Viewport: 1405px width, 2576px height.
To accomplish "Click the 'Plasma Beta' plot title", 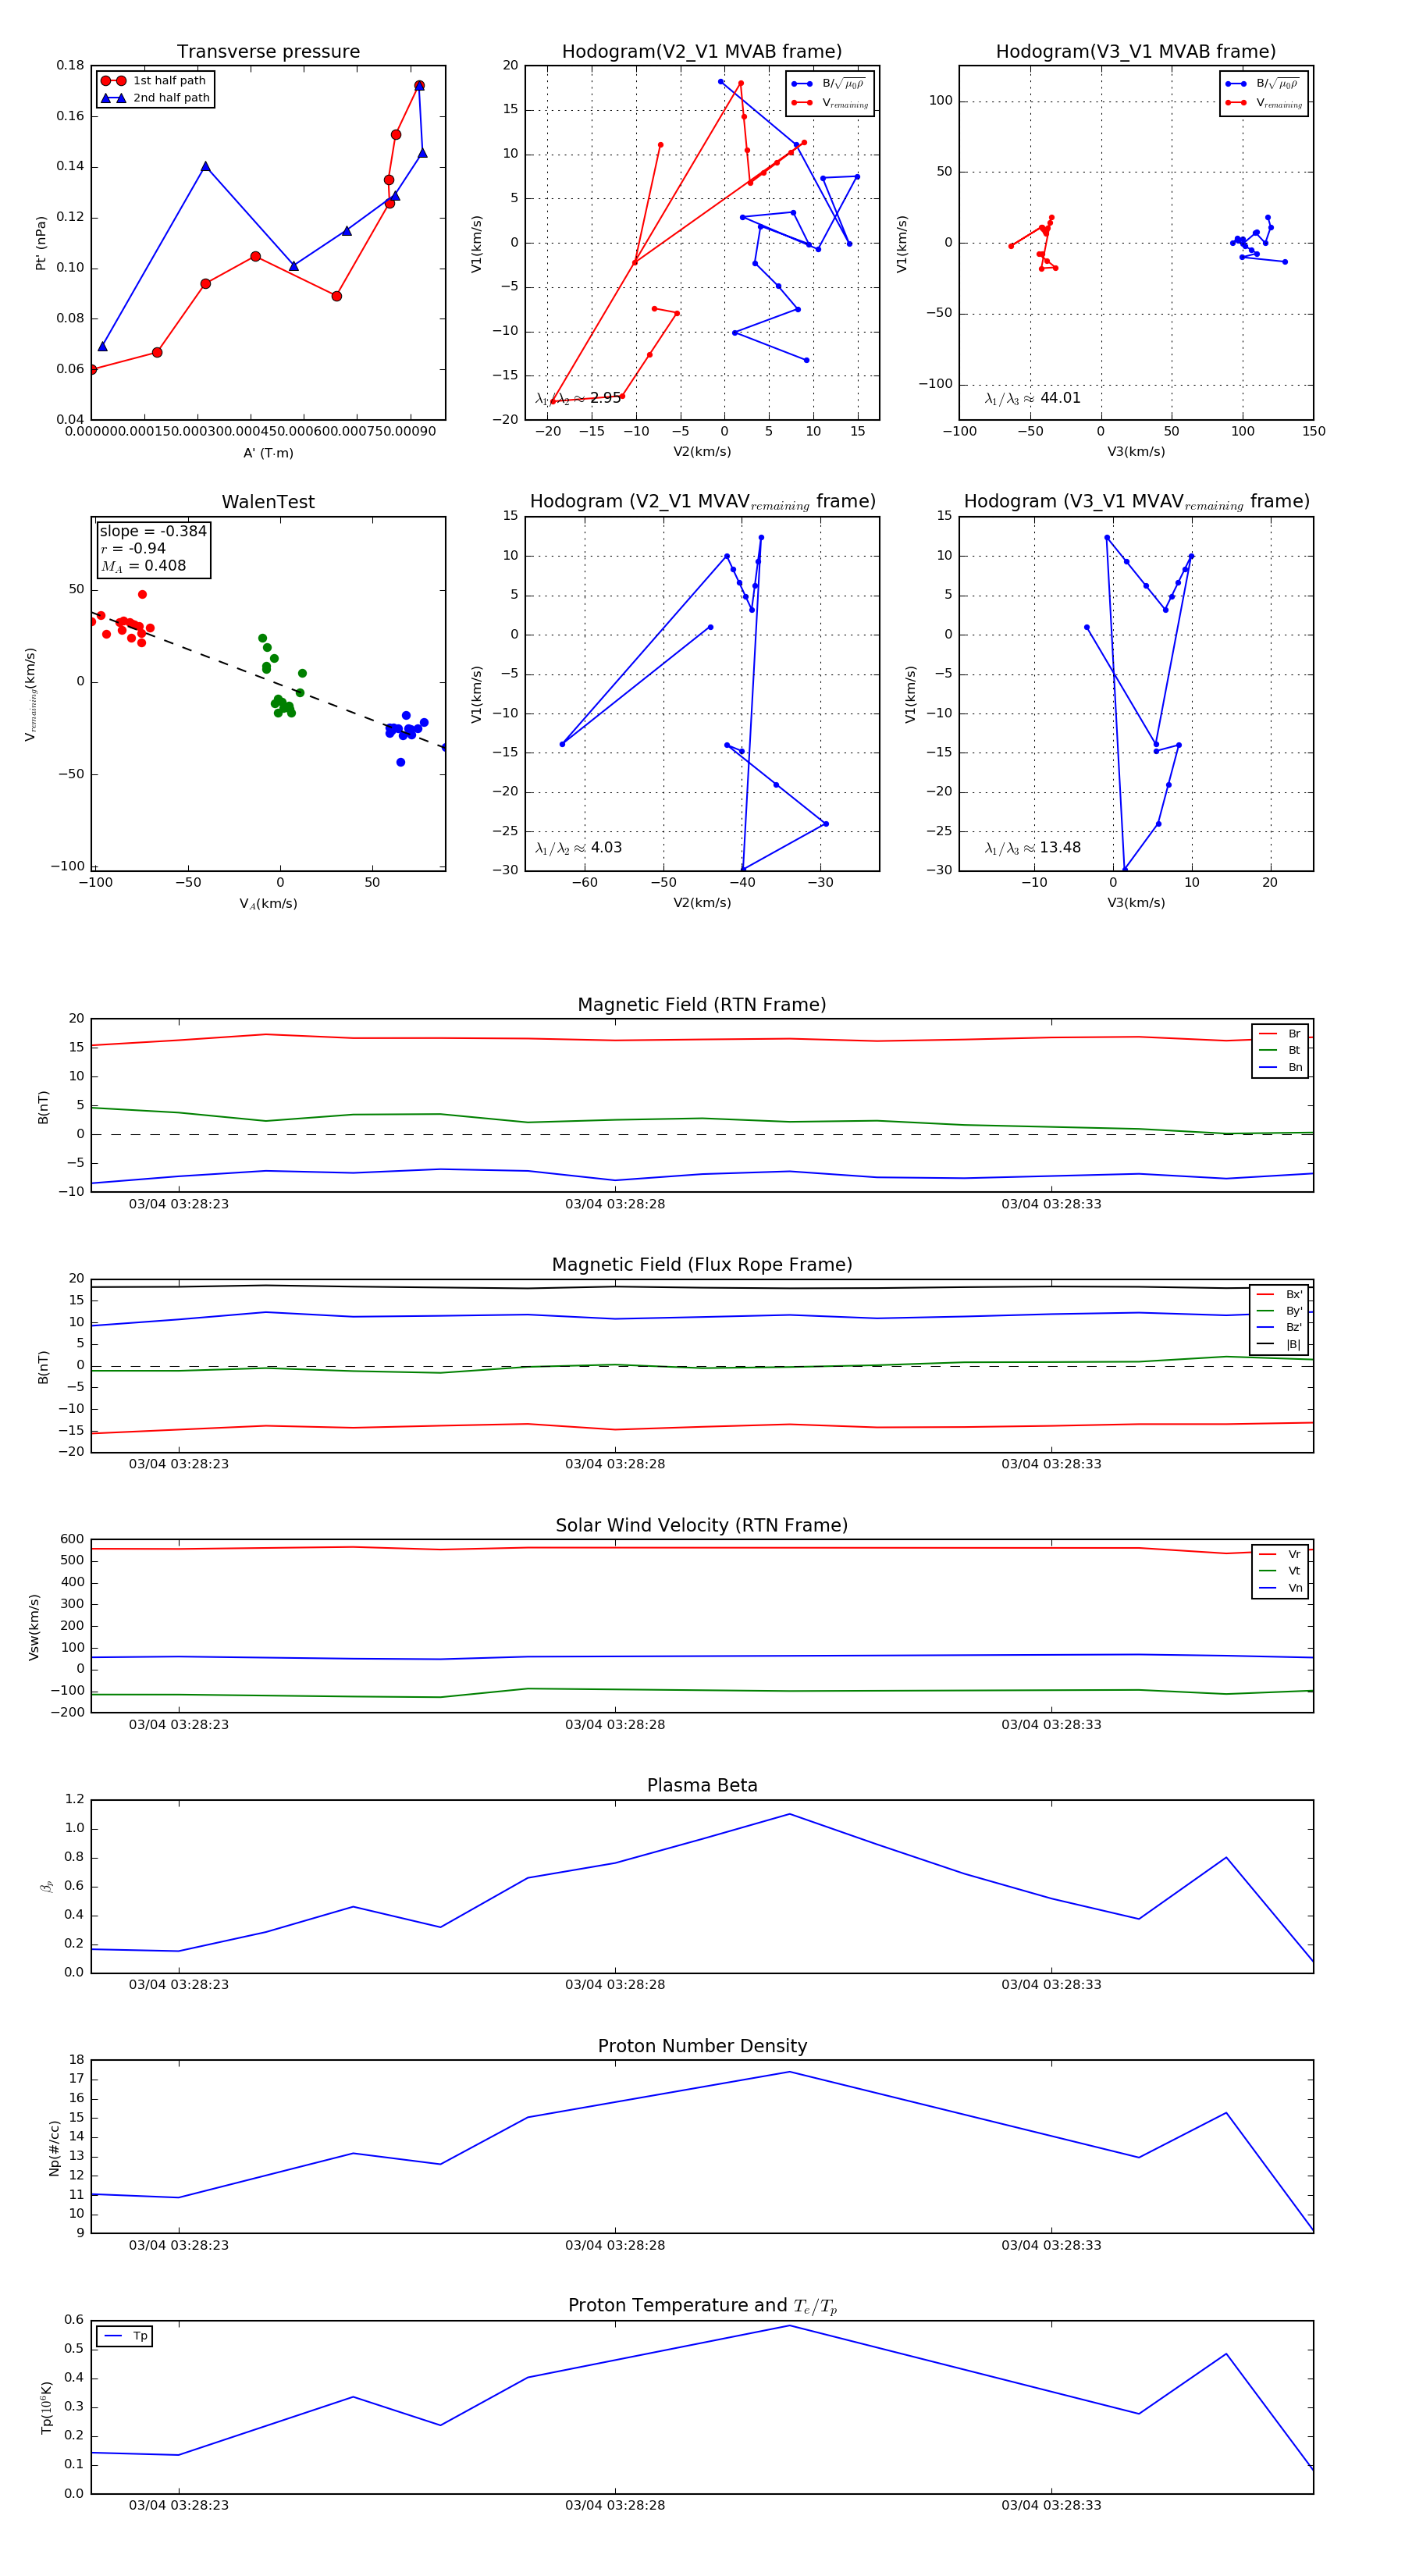I will point(702,1786).
